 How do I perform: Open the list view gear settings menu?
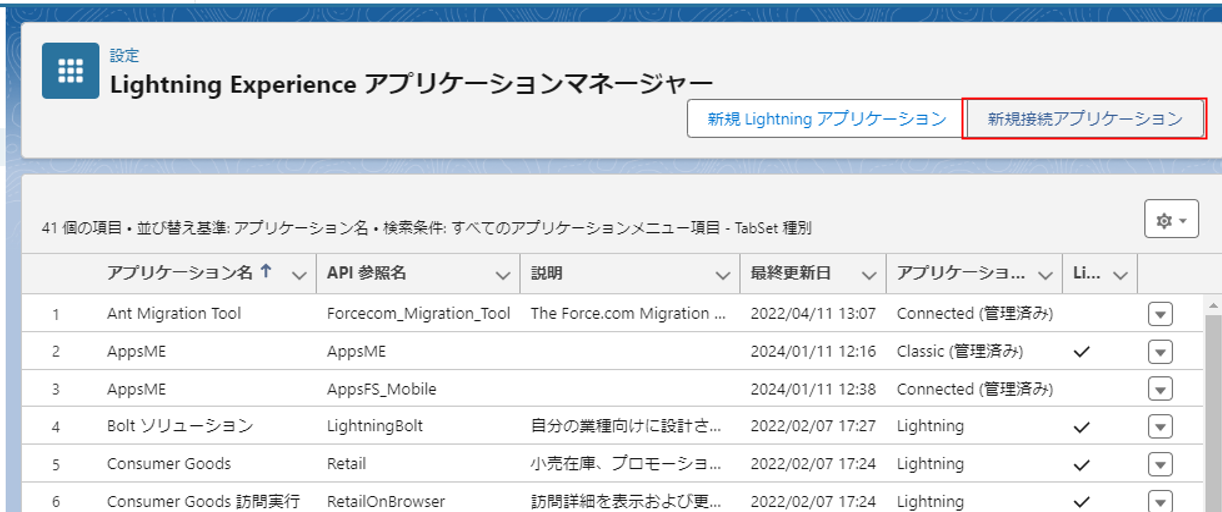pos(1171,220)
